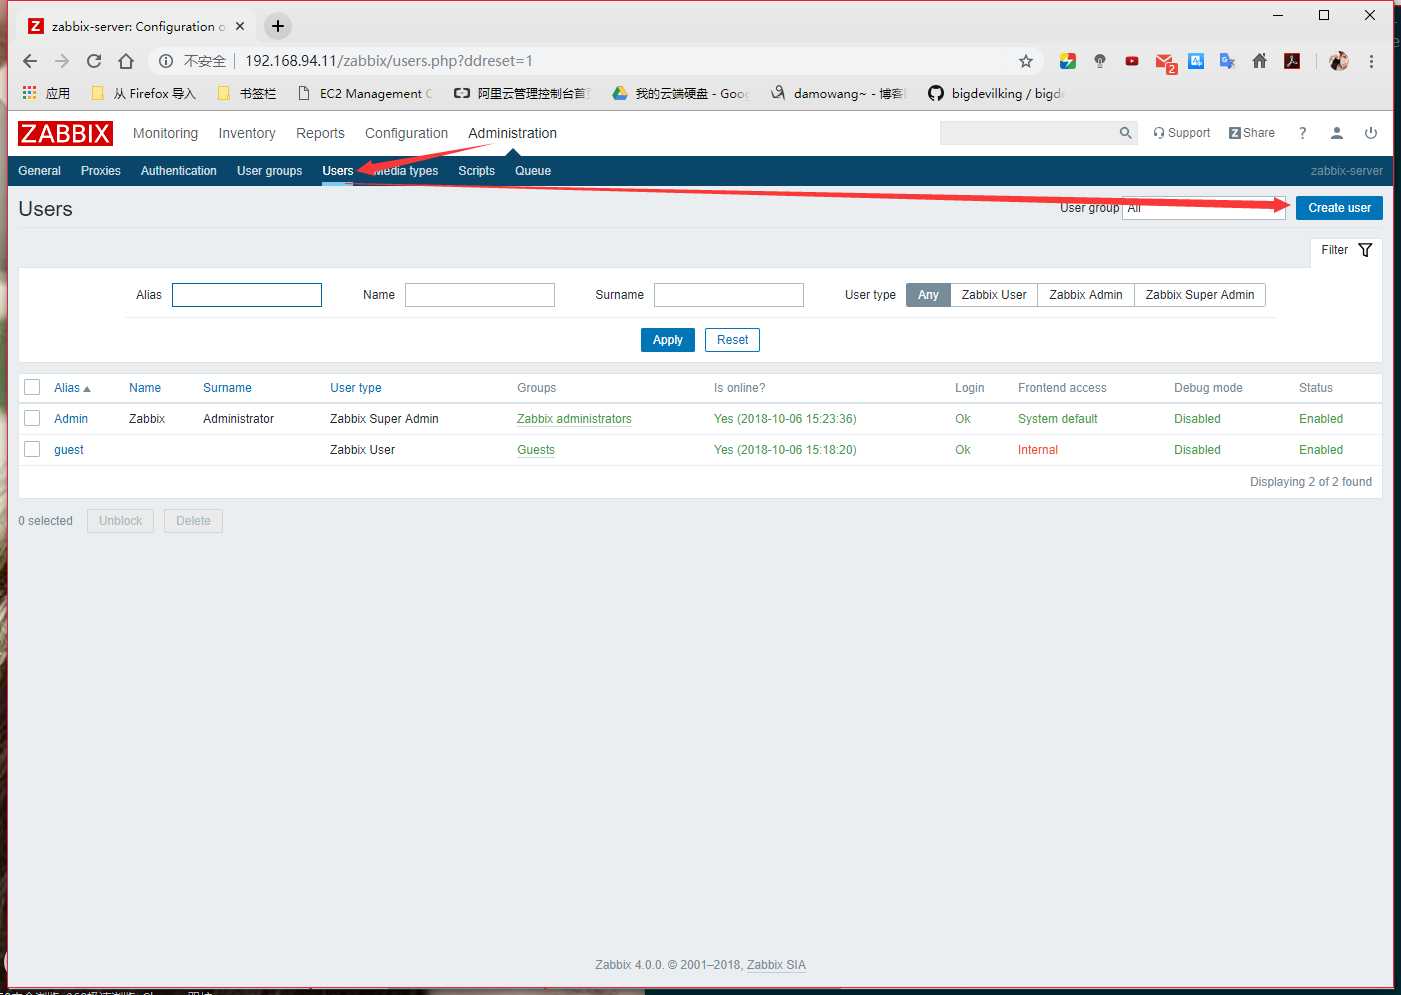The image size is (1401, 995).
Task: Go to Queue submenu
Action: (533, 171)
